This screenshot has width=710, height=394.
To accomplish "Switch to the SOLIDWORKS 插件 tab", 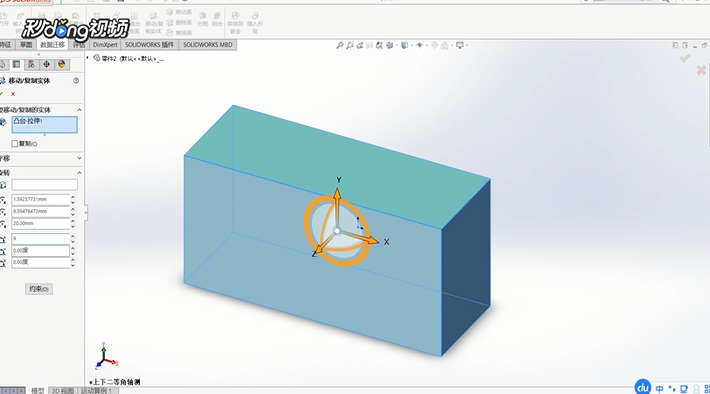I will click(149, 45).
